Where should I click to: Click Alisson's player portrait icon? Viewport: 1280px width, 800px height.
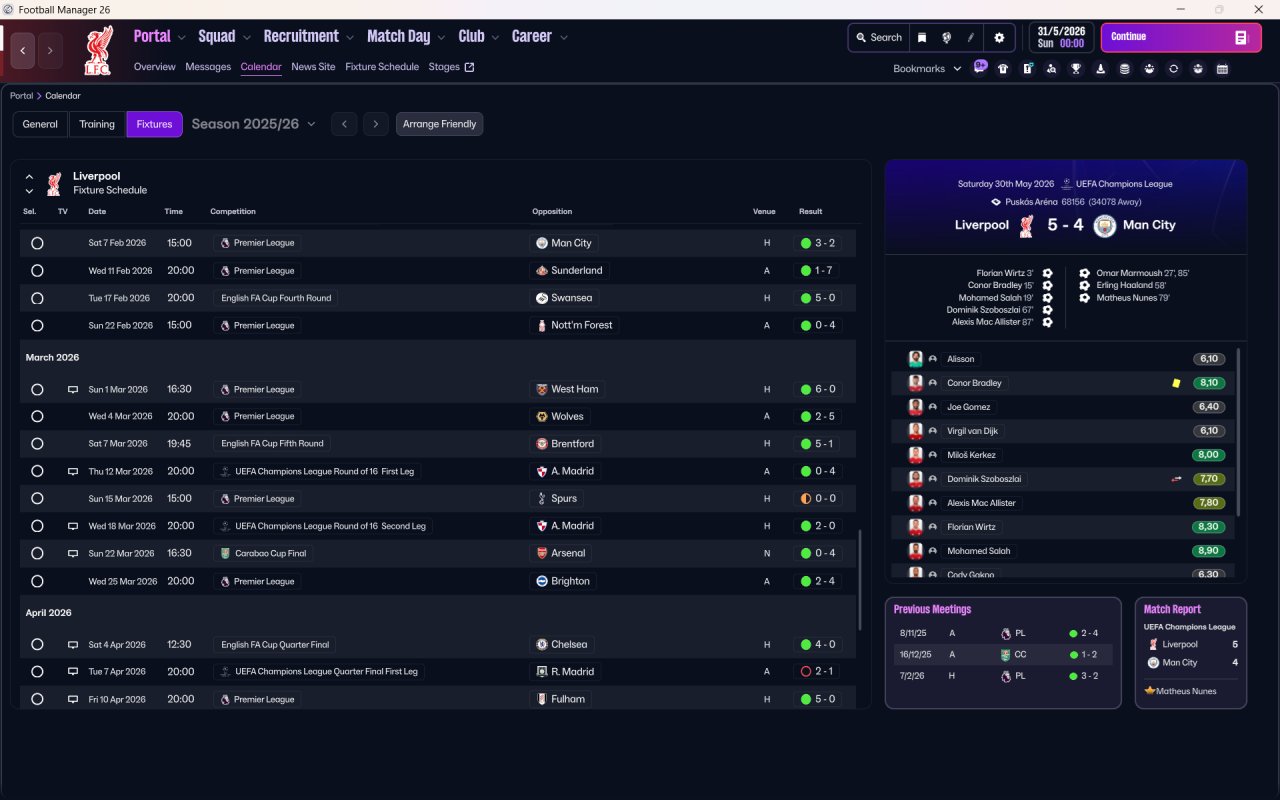(x=915, y=359)
